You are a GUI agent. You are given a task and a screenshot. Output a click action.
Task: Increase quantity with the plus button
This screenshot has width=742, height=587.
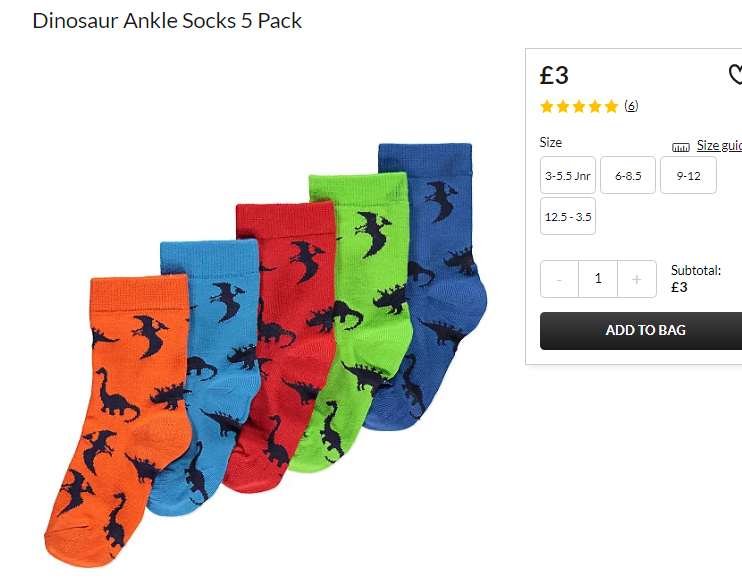point(637,279)
